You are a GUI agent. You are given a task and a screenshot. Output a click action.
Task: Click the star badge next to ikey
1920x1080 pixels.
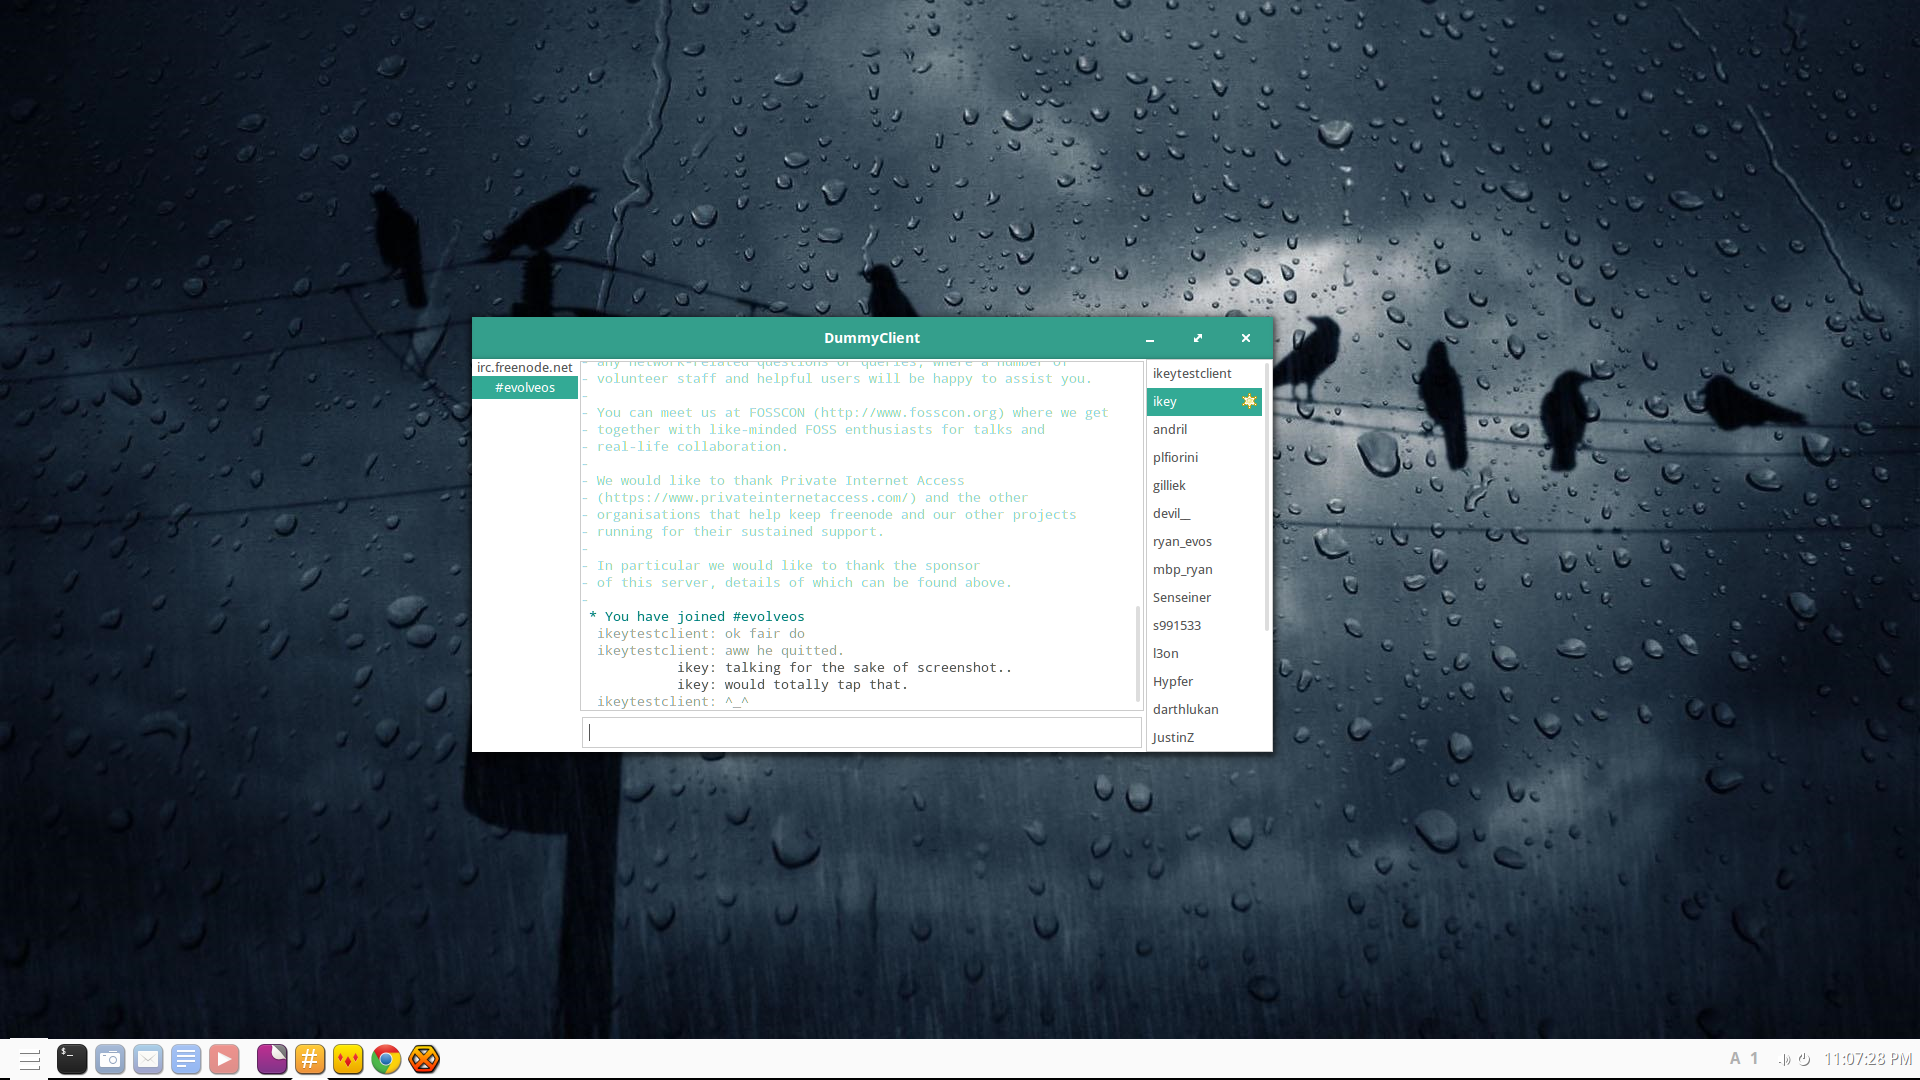(1249, 401)
